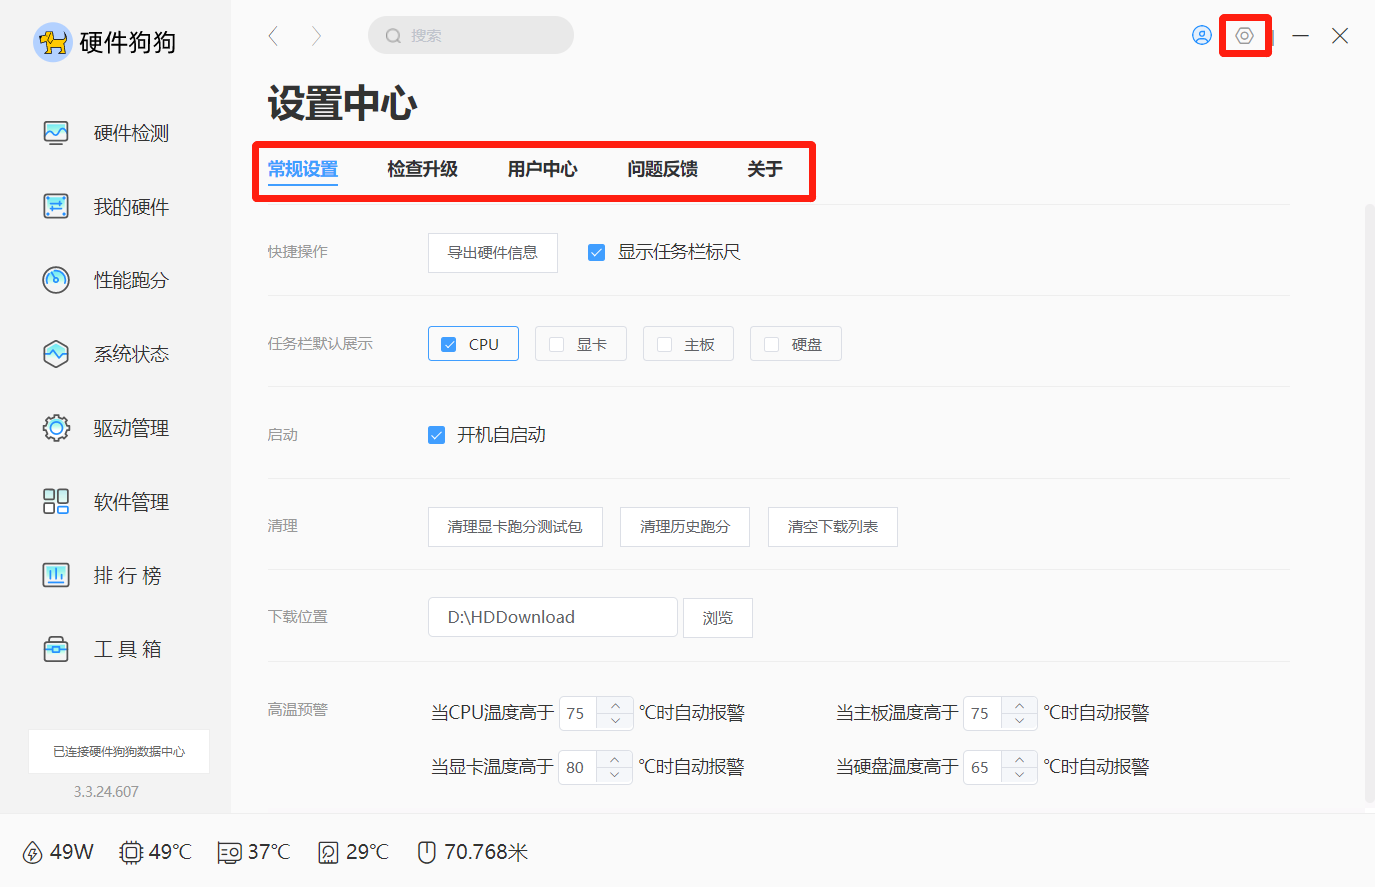This screenshot has height=888, width=1375.
Task: Click the mouse distance icon
Action: pos(427,852)
